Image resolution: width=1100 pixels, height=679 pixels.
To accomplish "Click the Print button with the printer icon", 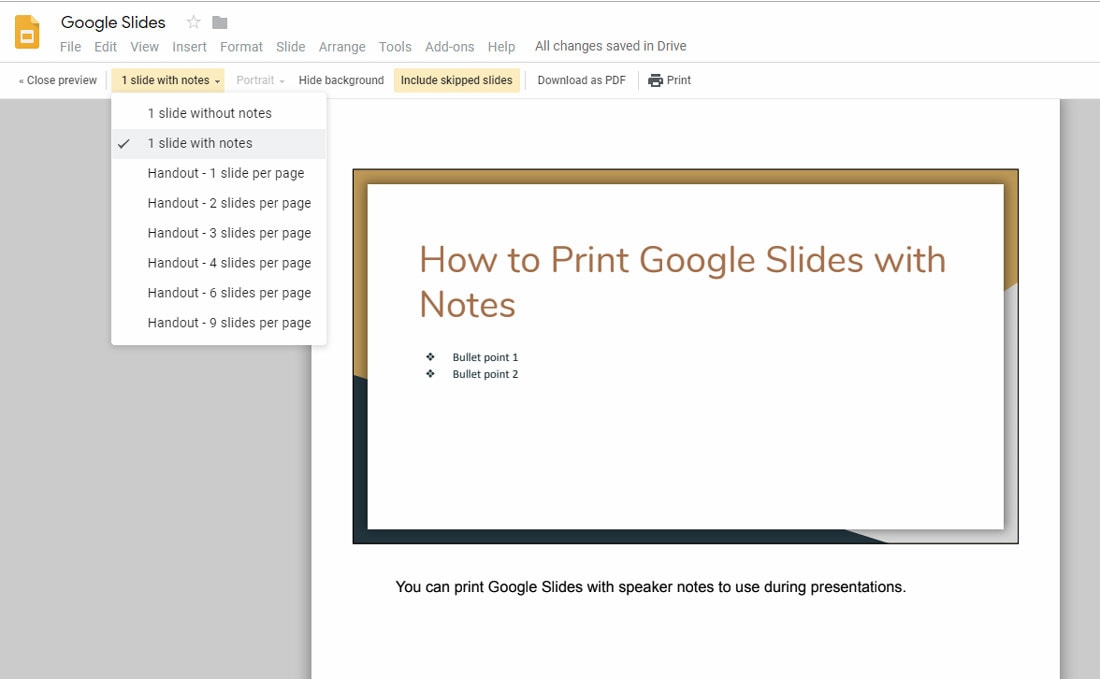I will click(x=669, y=80).
